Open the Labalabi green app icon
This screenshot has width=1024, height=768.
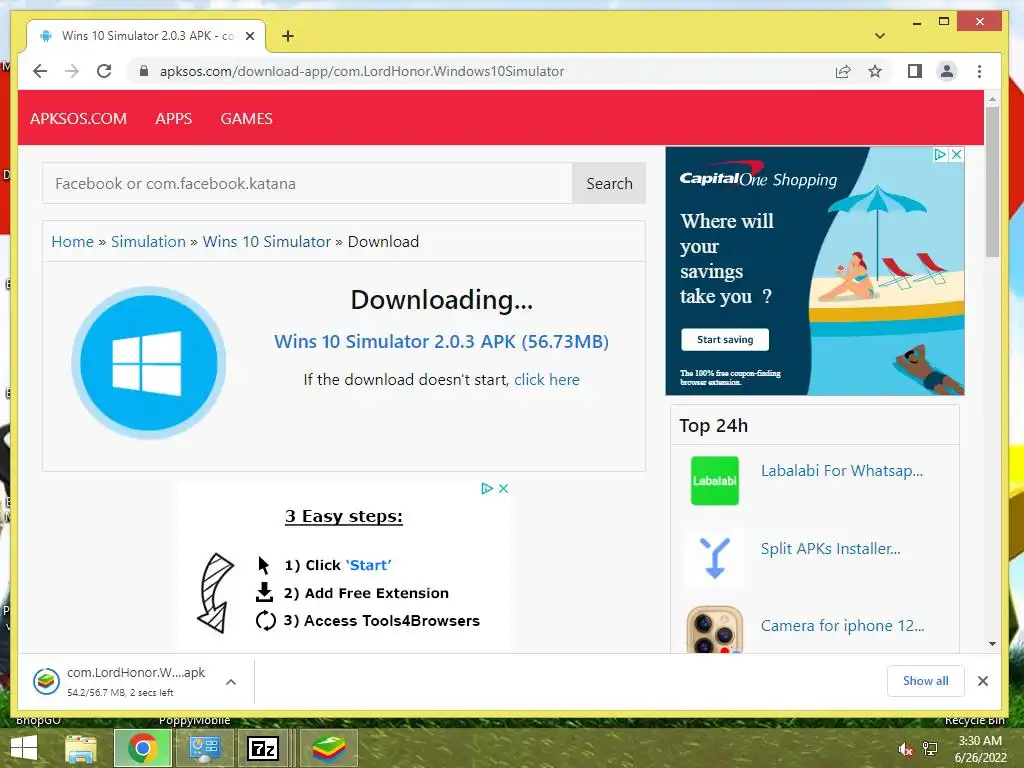click(714, 481)
